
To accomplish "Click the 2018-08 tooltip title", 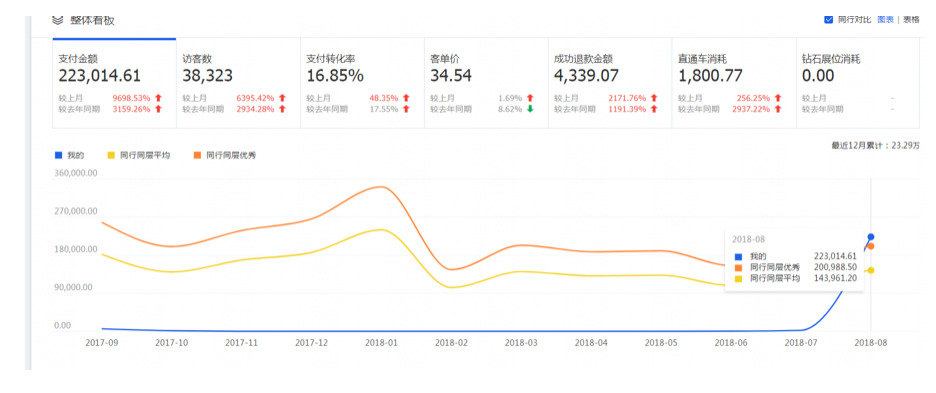I will click(749, 239).
